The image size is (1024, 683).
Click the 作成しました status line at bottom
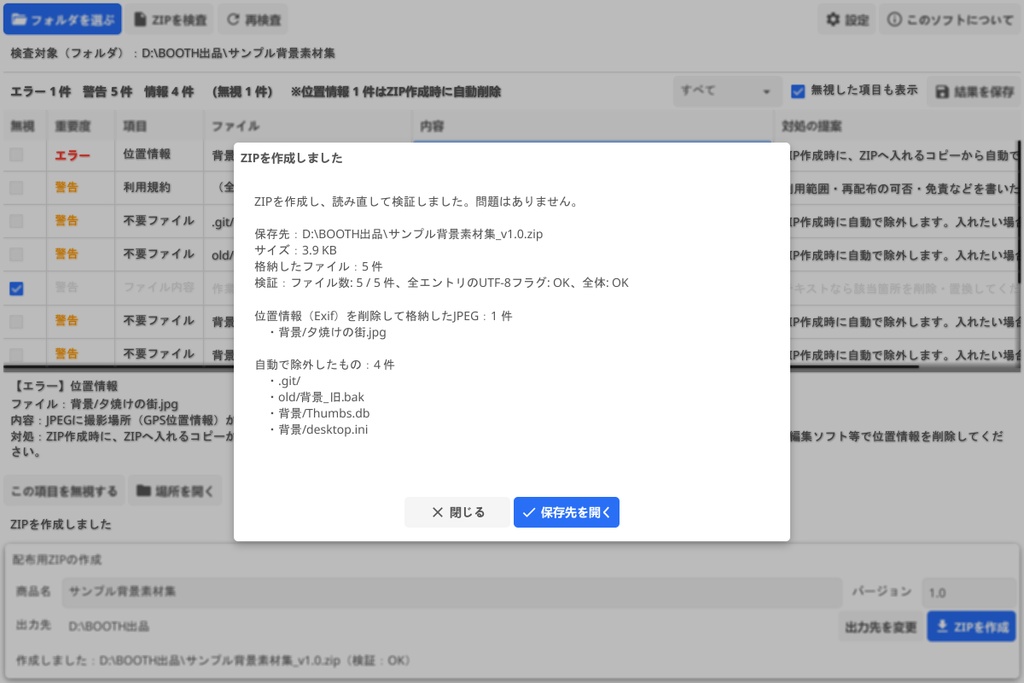(x=213, y=660)
